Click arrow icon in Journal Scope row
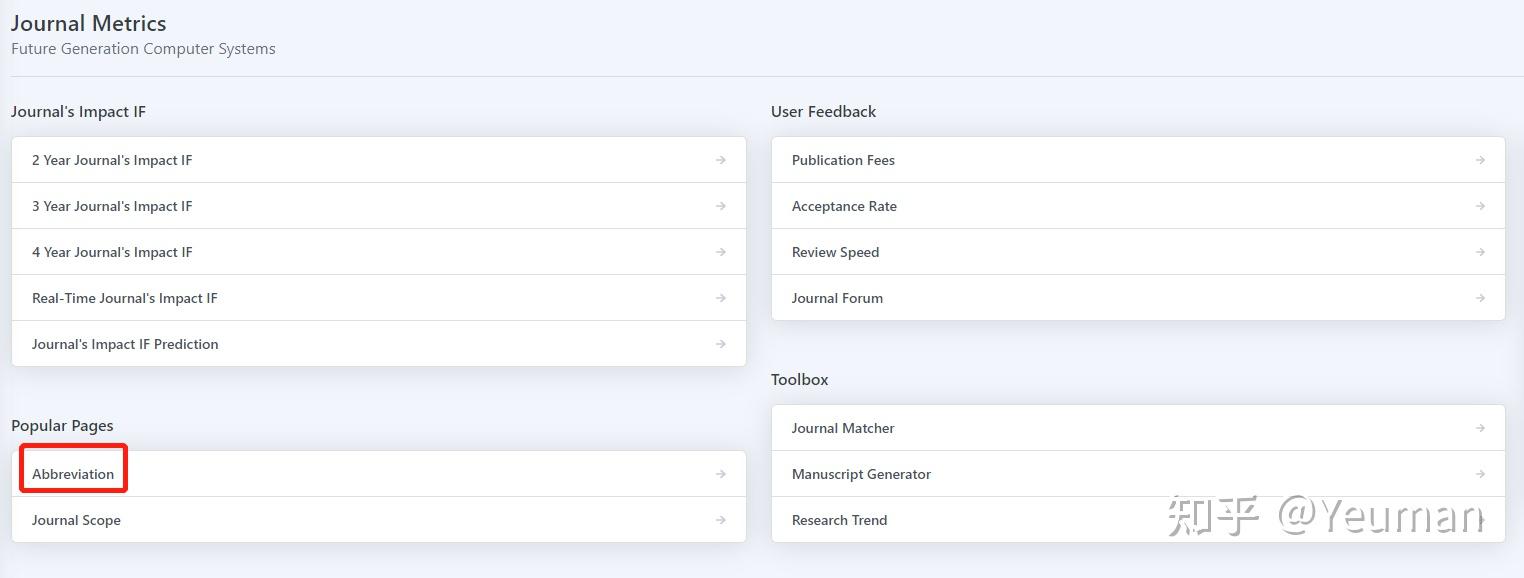Screen dimensions: 1524x578 721,520
